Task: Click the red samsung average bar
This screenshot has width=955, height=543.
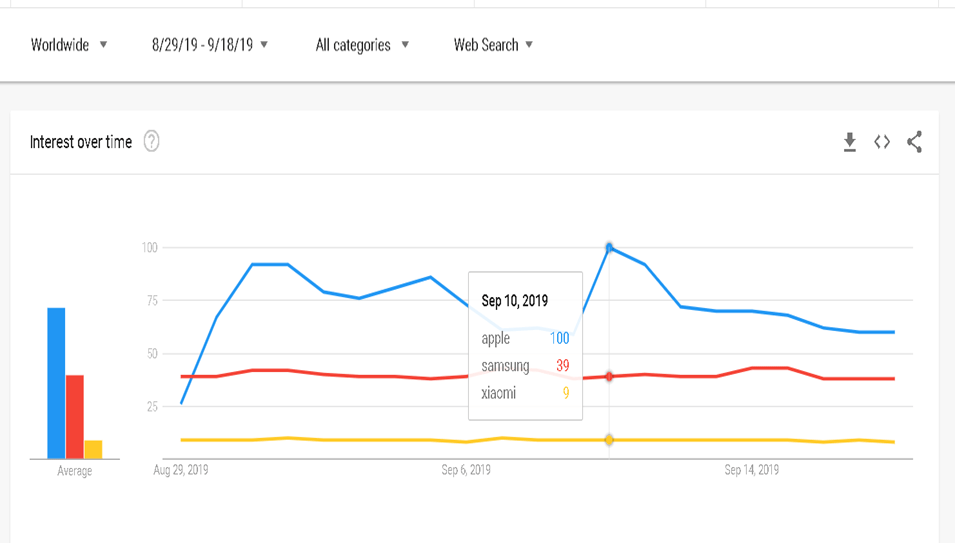Action: pos(75,416)
